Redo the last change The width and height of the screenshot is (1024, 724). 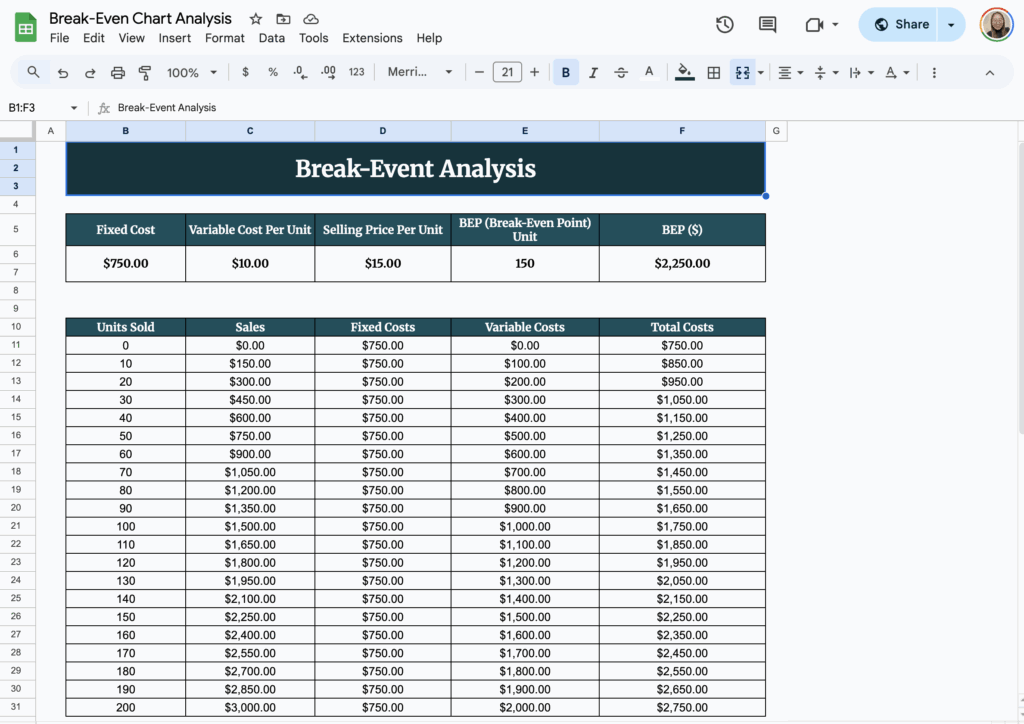pyautogui.click(x=88, y=72)
